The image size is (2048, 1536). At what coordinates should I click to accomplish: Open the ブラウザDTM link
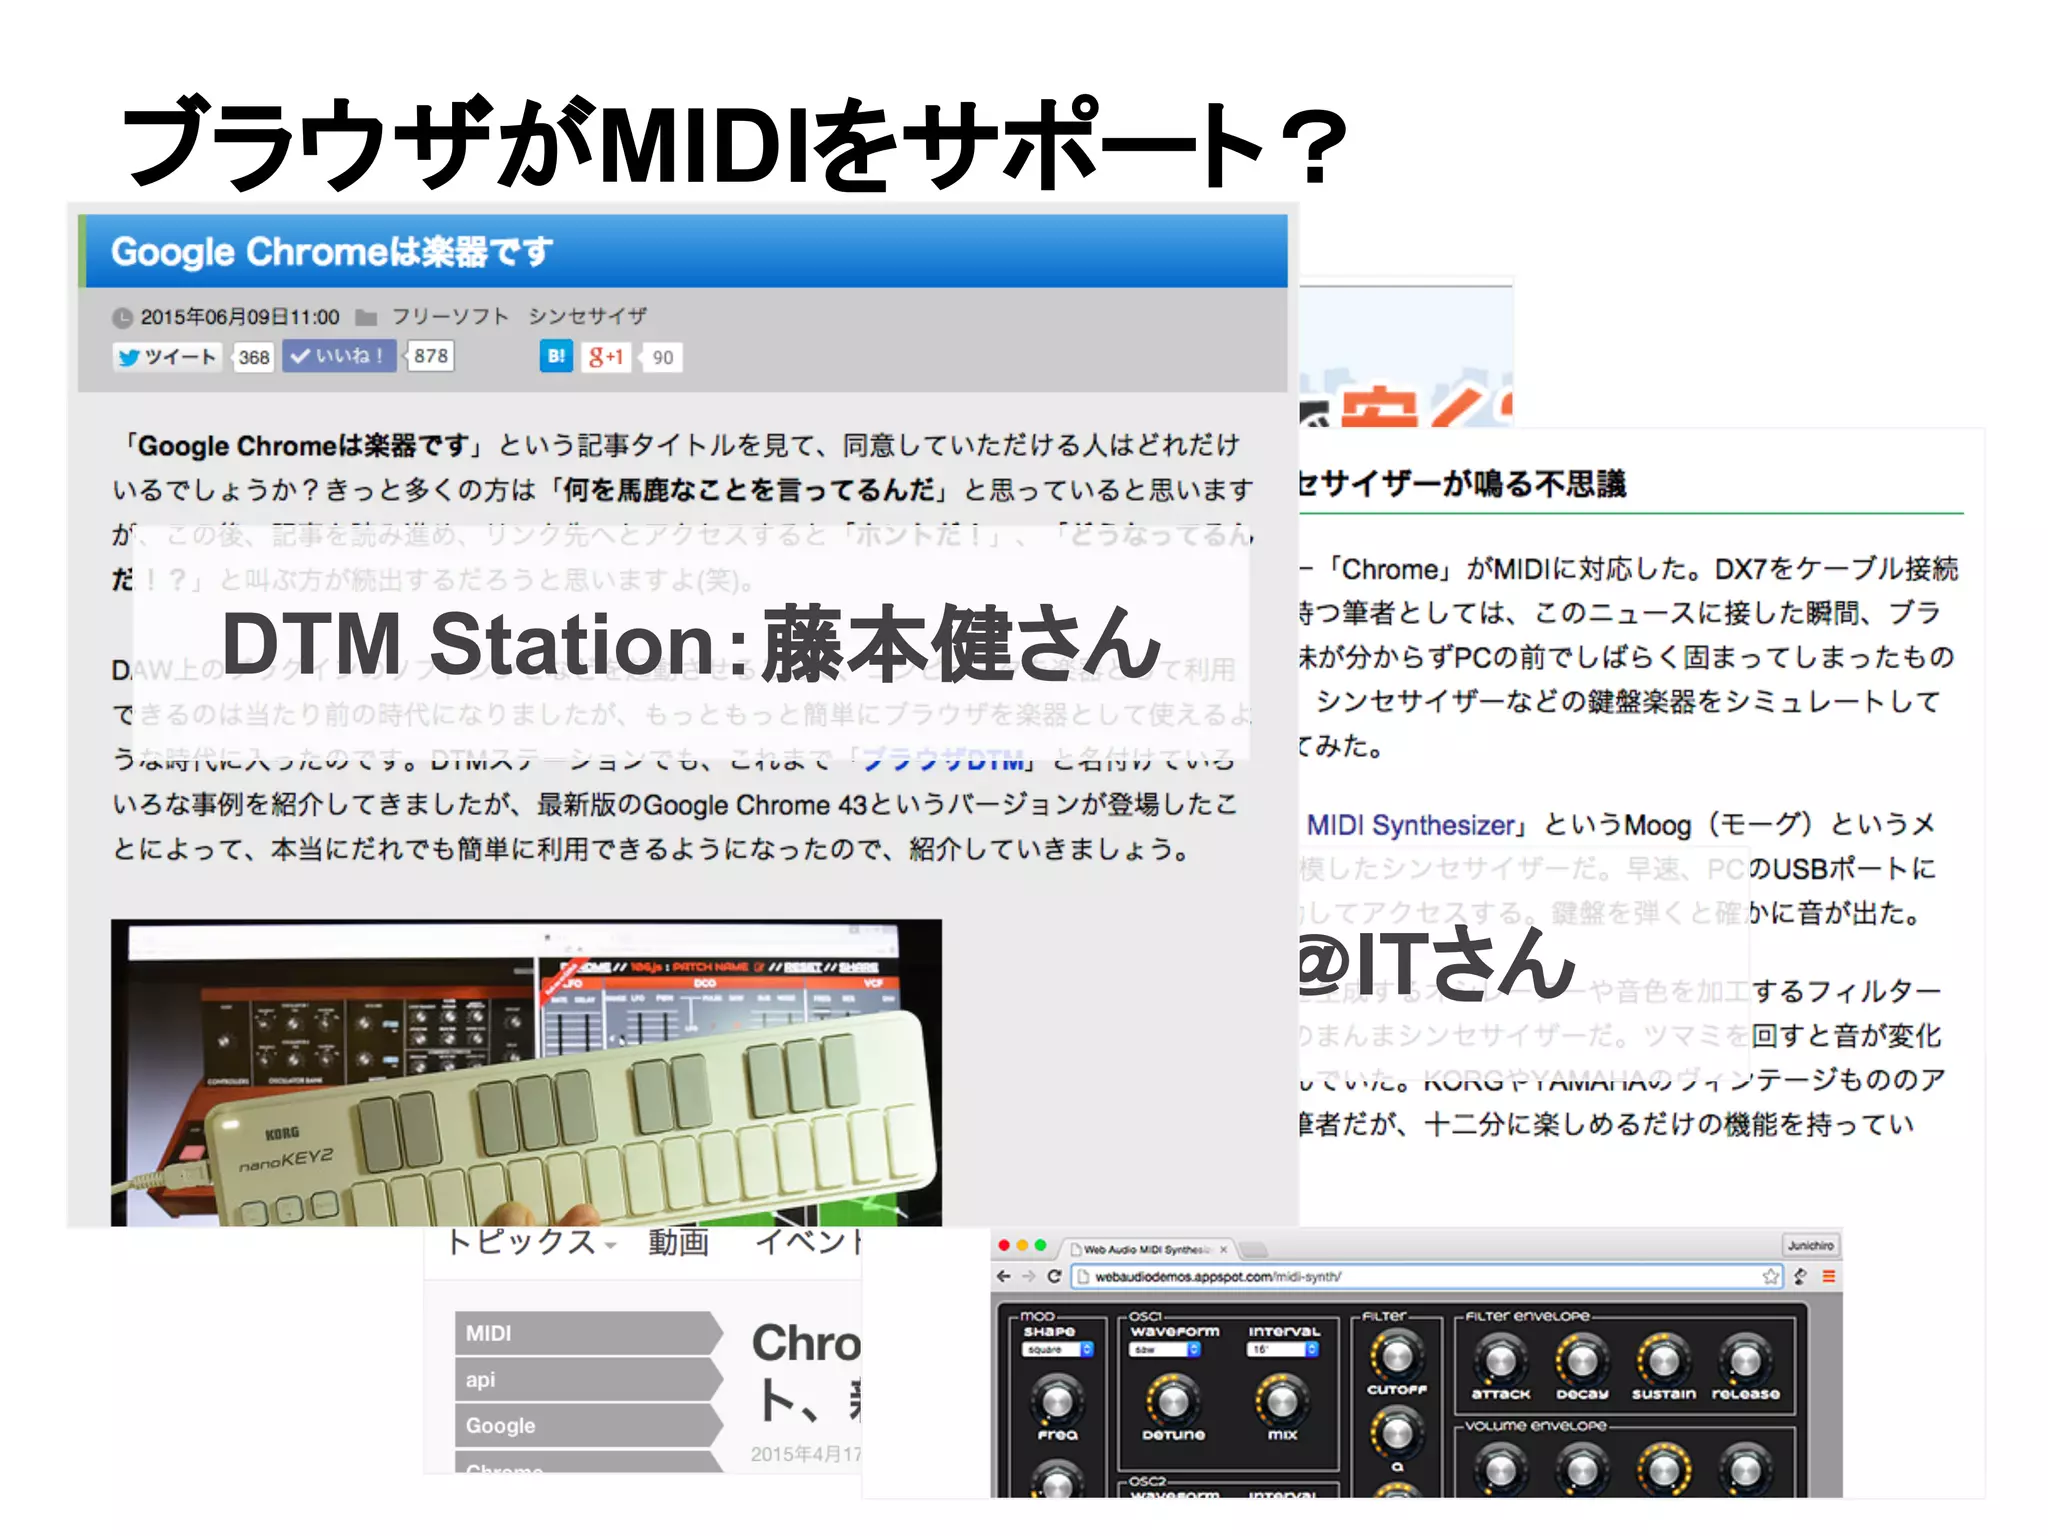click(x=945, y=760)
